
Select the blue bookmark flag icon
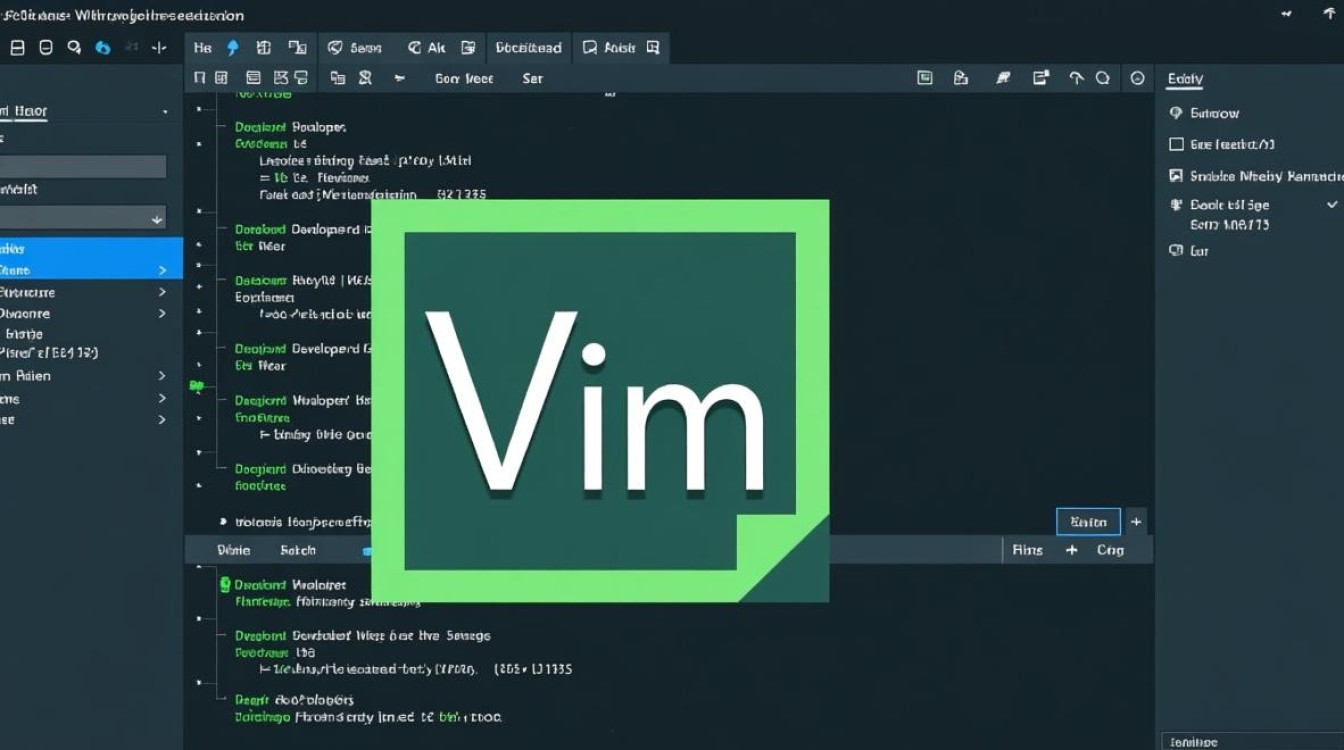point(231,46)
